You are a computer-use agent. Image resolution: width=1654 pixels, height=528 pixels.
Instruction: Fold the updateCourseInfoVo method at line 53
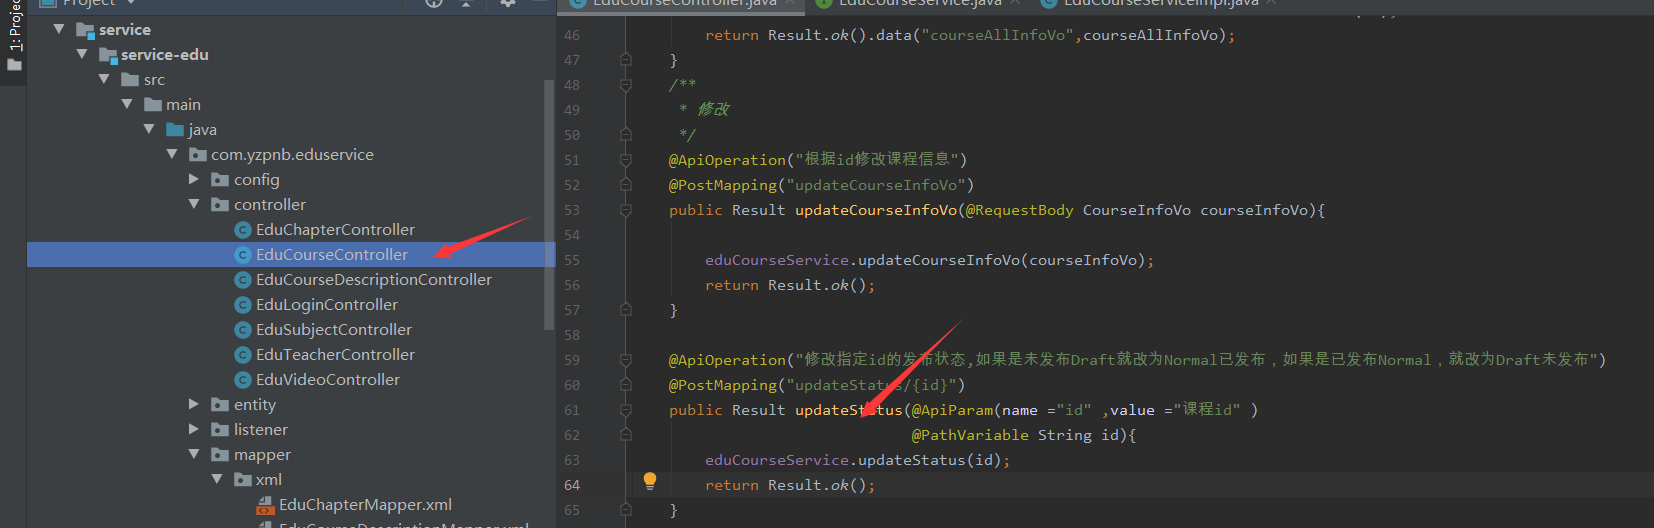pos(626,210)
